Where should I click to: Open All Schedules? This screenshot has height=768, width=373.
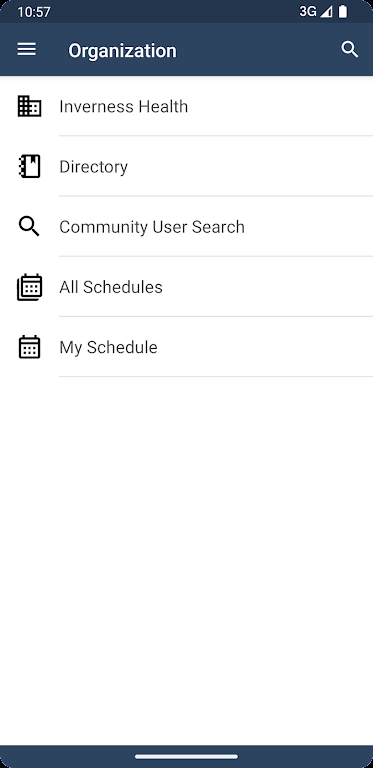(186, 287)
